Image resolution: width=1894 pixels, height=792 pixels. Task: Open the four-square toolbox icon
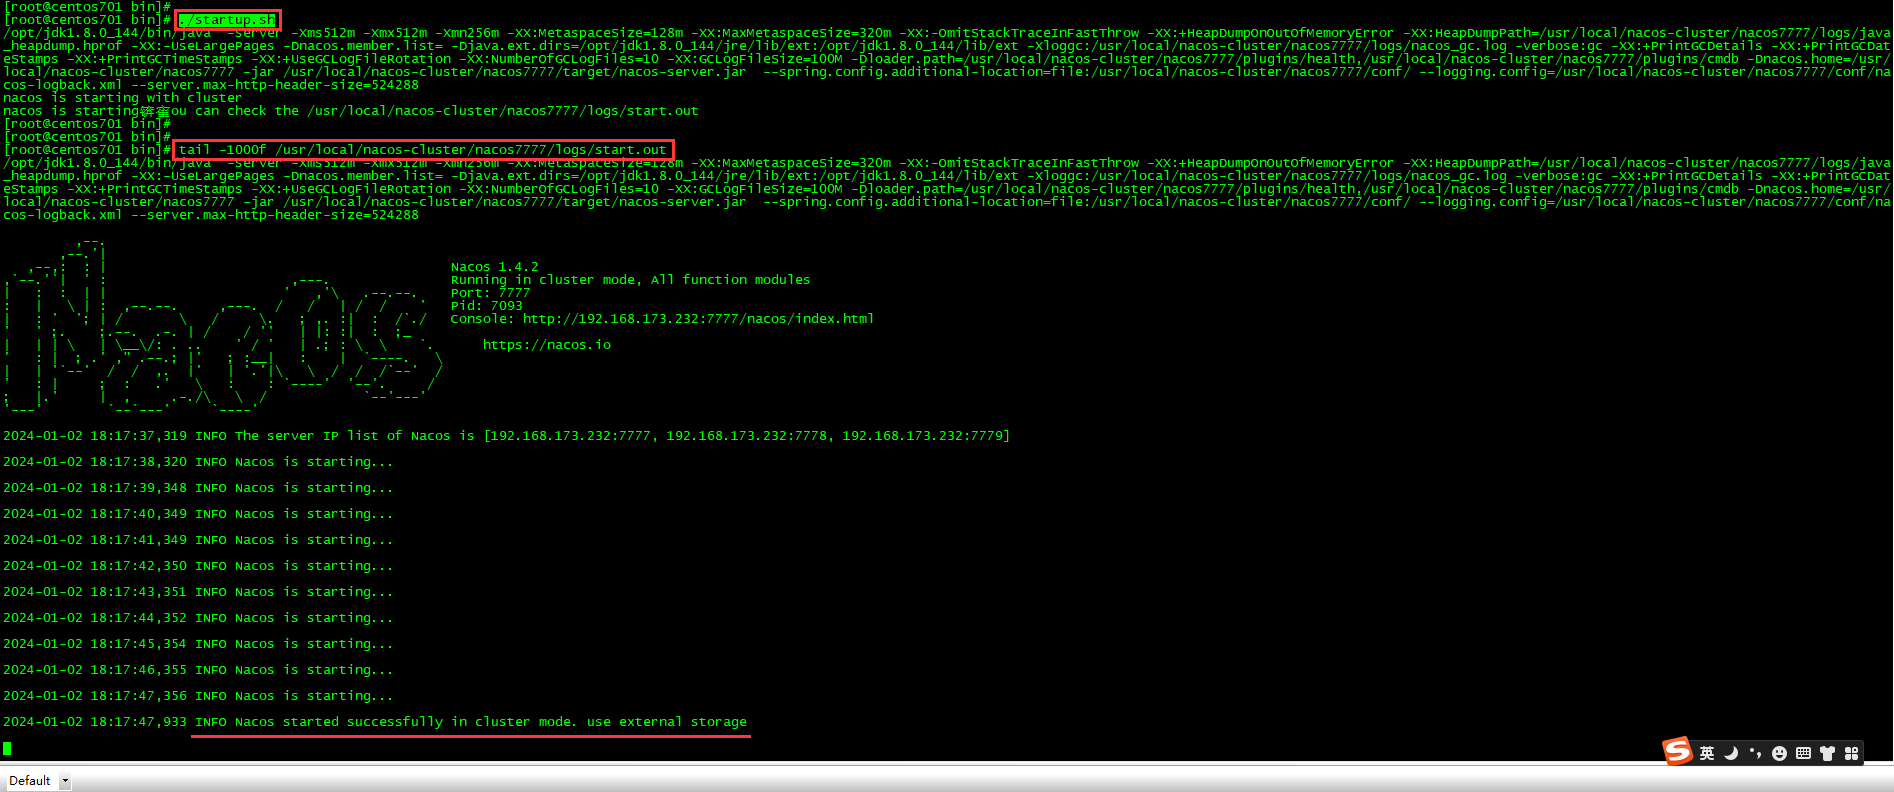[x=1851, y=753]
